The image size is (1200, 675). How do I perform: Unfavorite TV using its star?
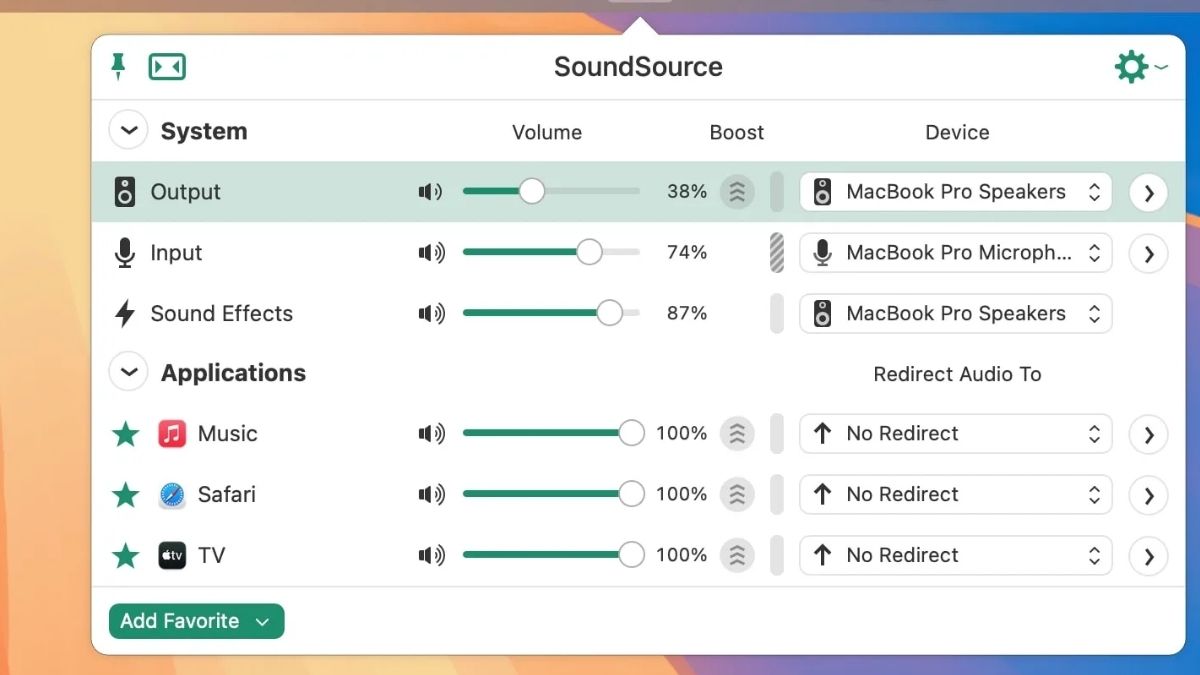[x=125, y=555]
